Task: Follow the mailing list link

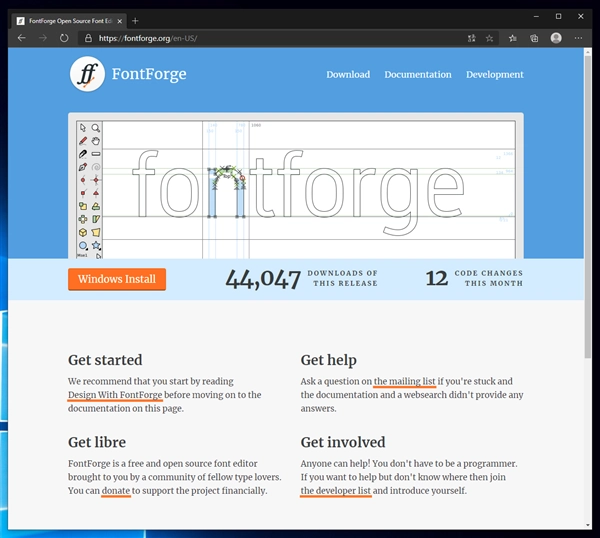Action: [x=404, y=381]
